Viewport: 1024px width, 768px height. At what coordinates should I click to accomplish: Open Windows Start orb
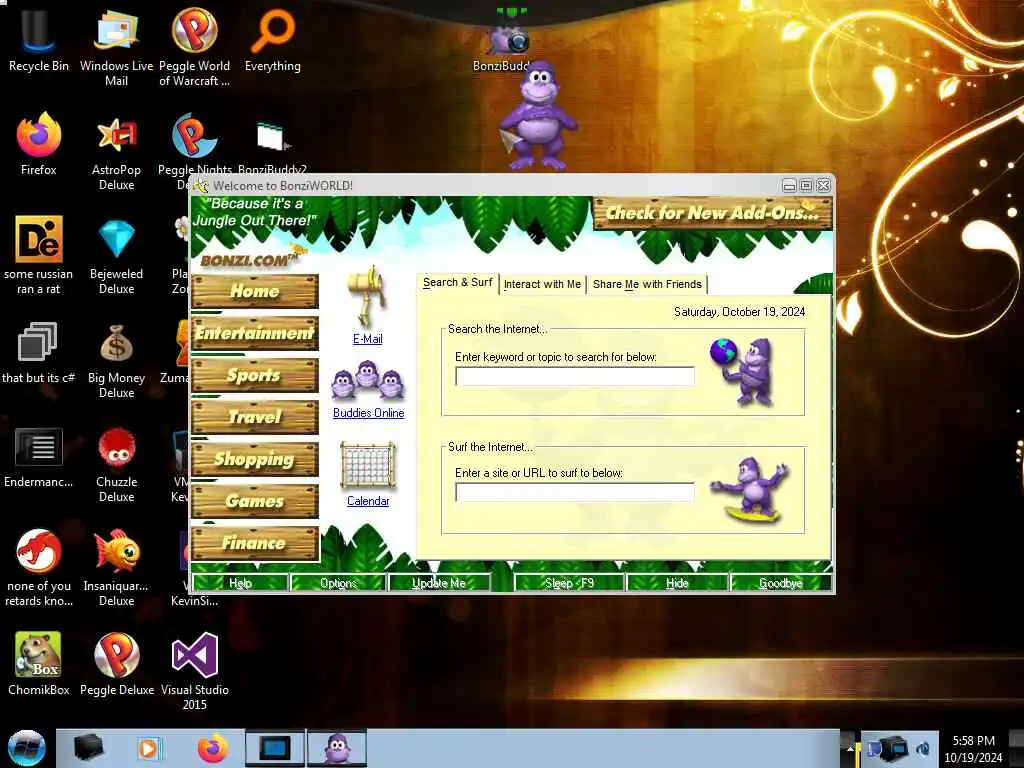point(26,748)
